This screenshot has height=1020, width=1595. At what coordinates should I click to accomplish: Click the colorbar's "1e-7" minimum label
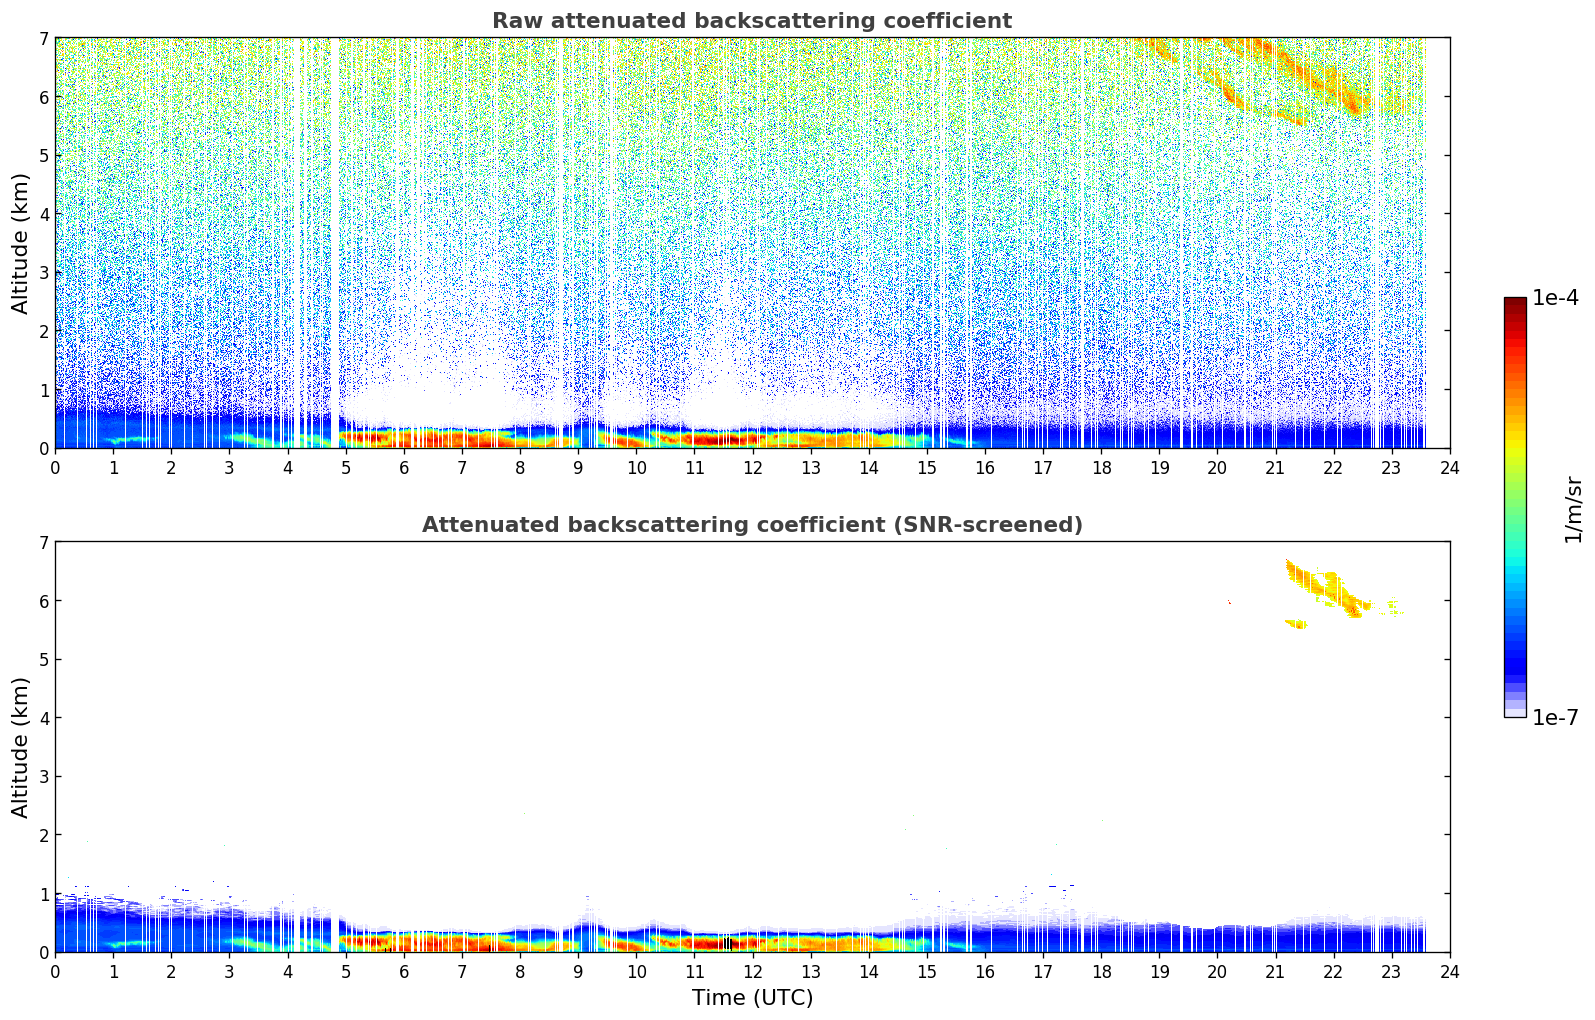[1555, 718]
